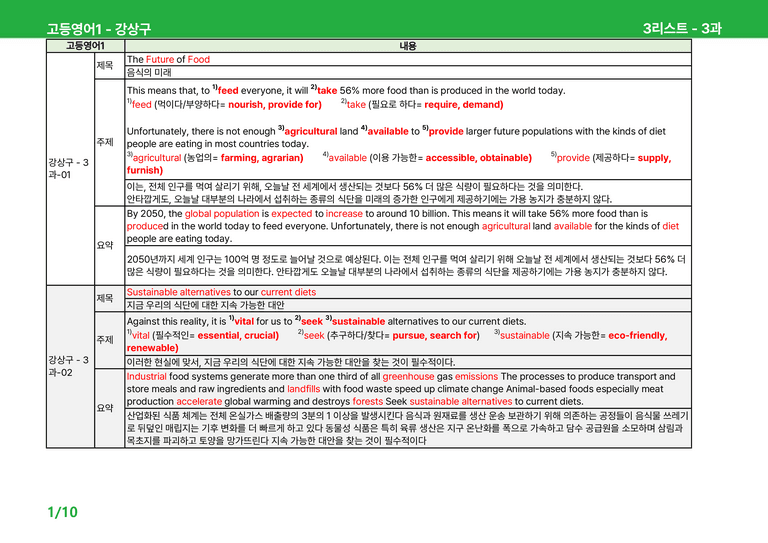Click the Korean translation 음식의 미래
This screenshot has width=768, height=543.
click(149, 72)
